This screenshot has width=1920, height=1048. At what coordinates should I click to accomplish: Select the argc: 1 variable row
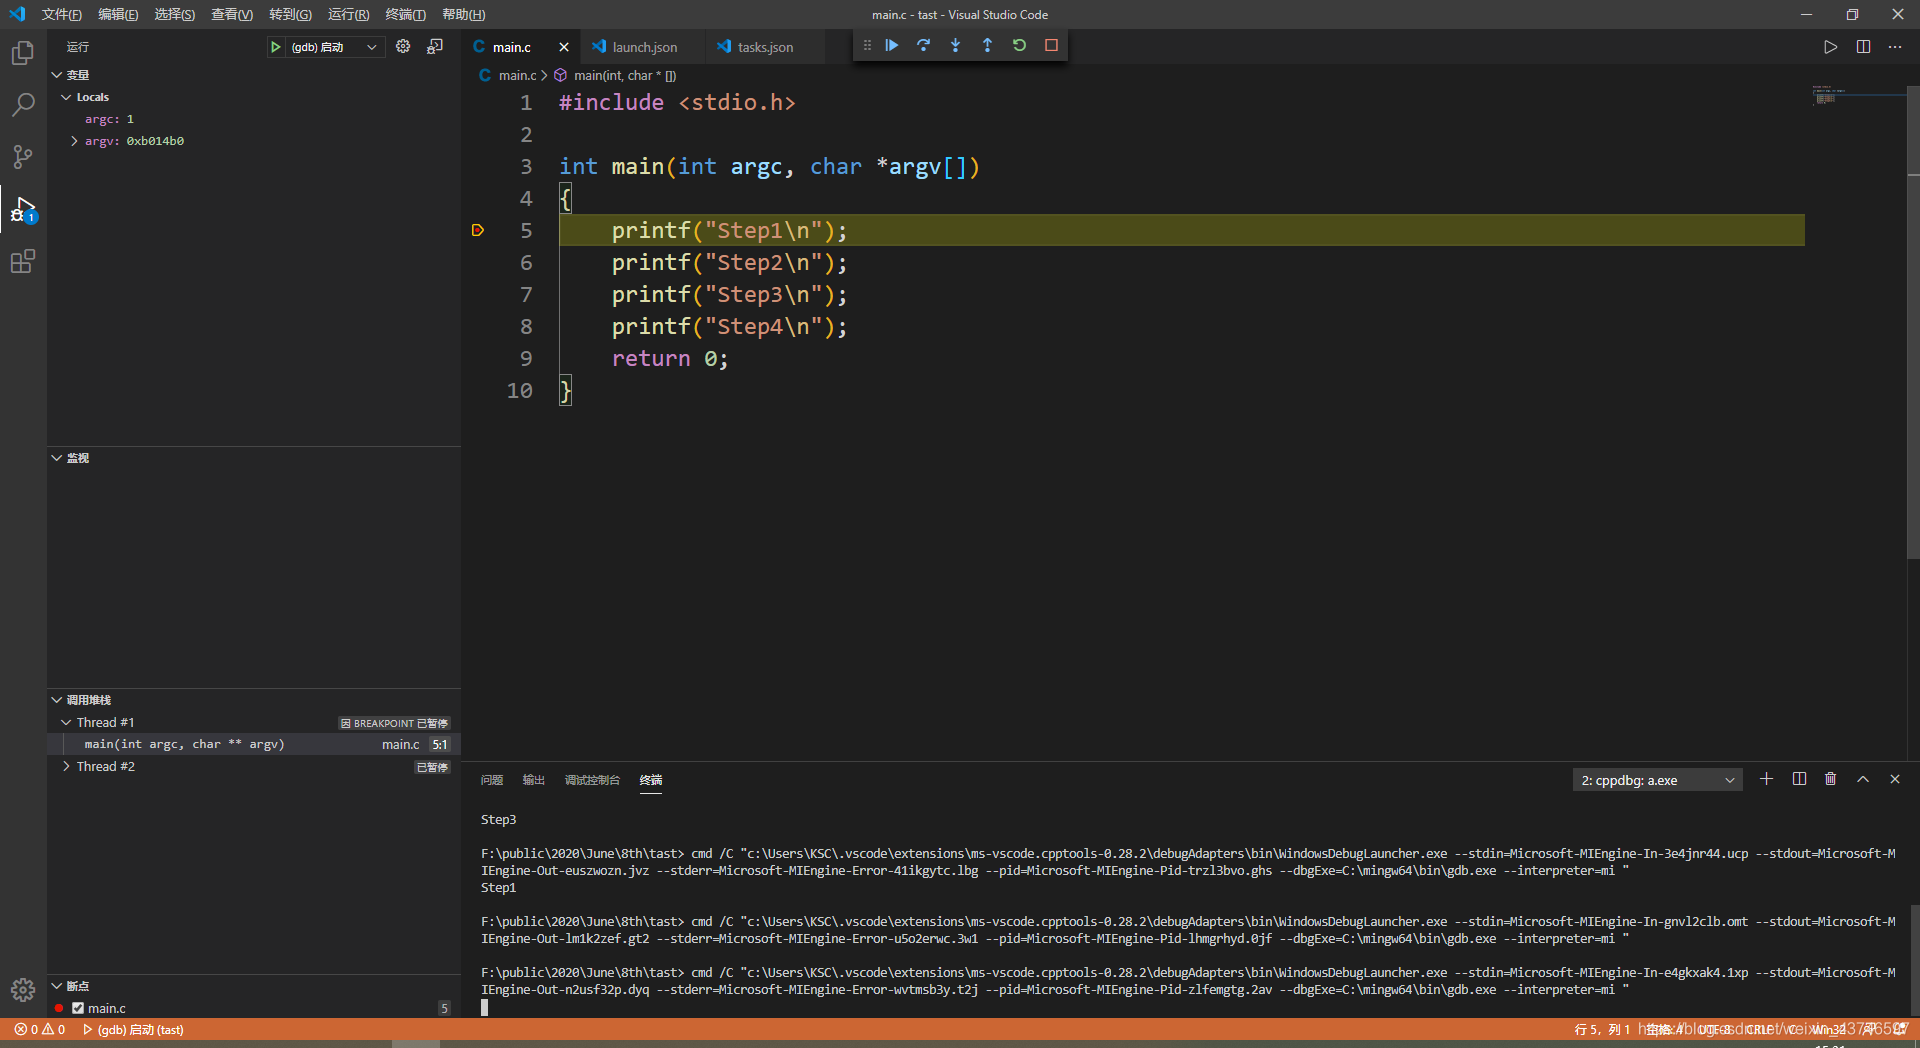click(x=254, y=119)
